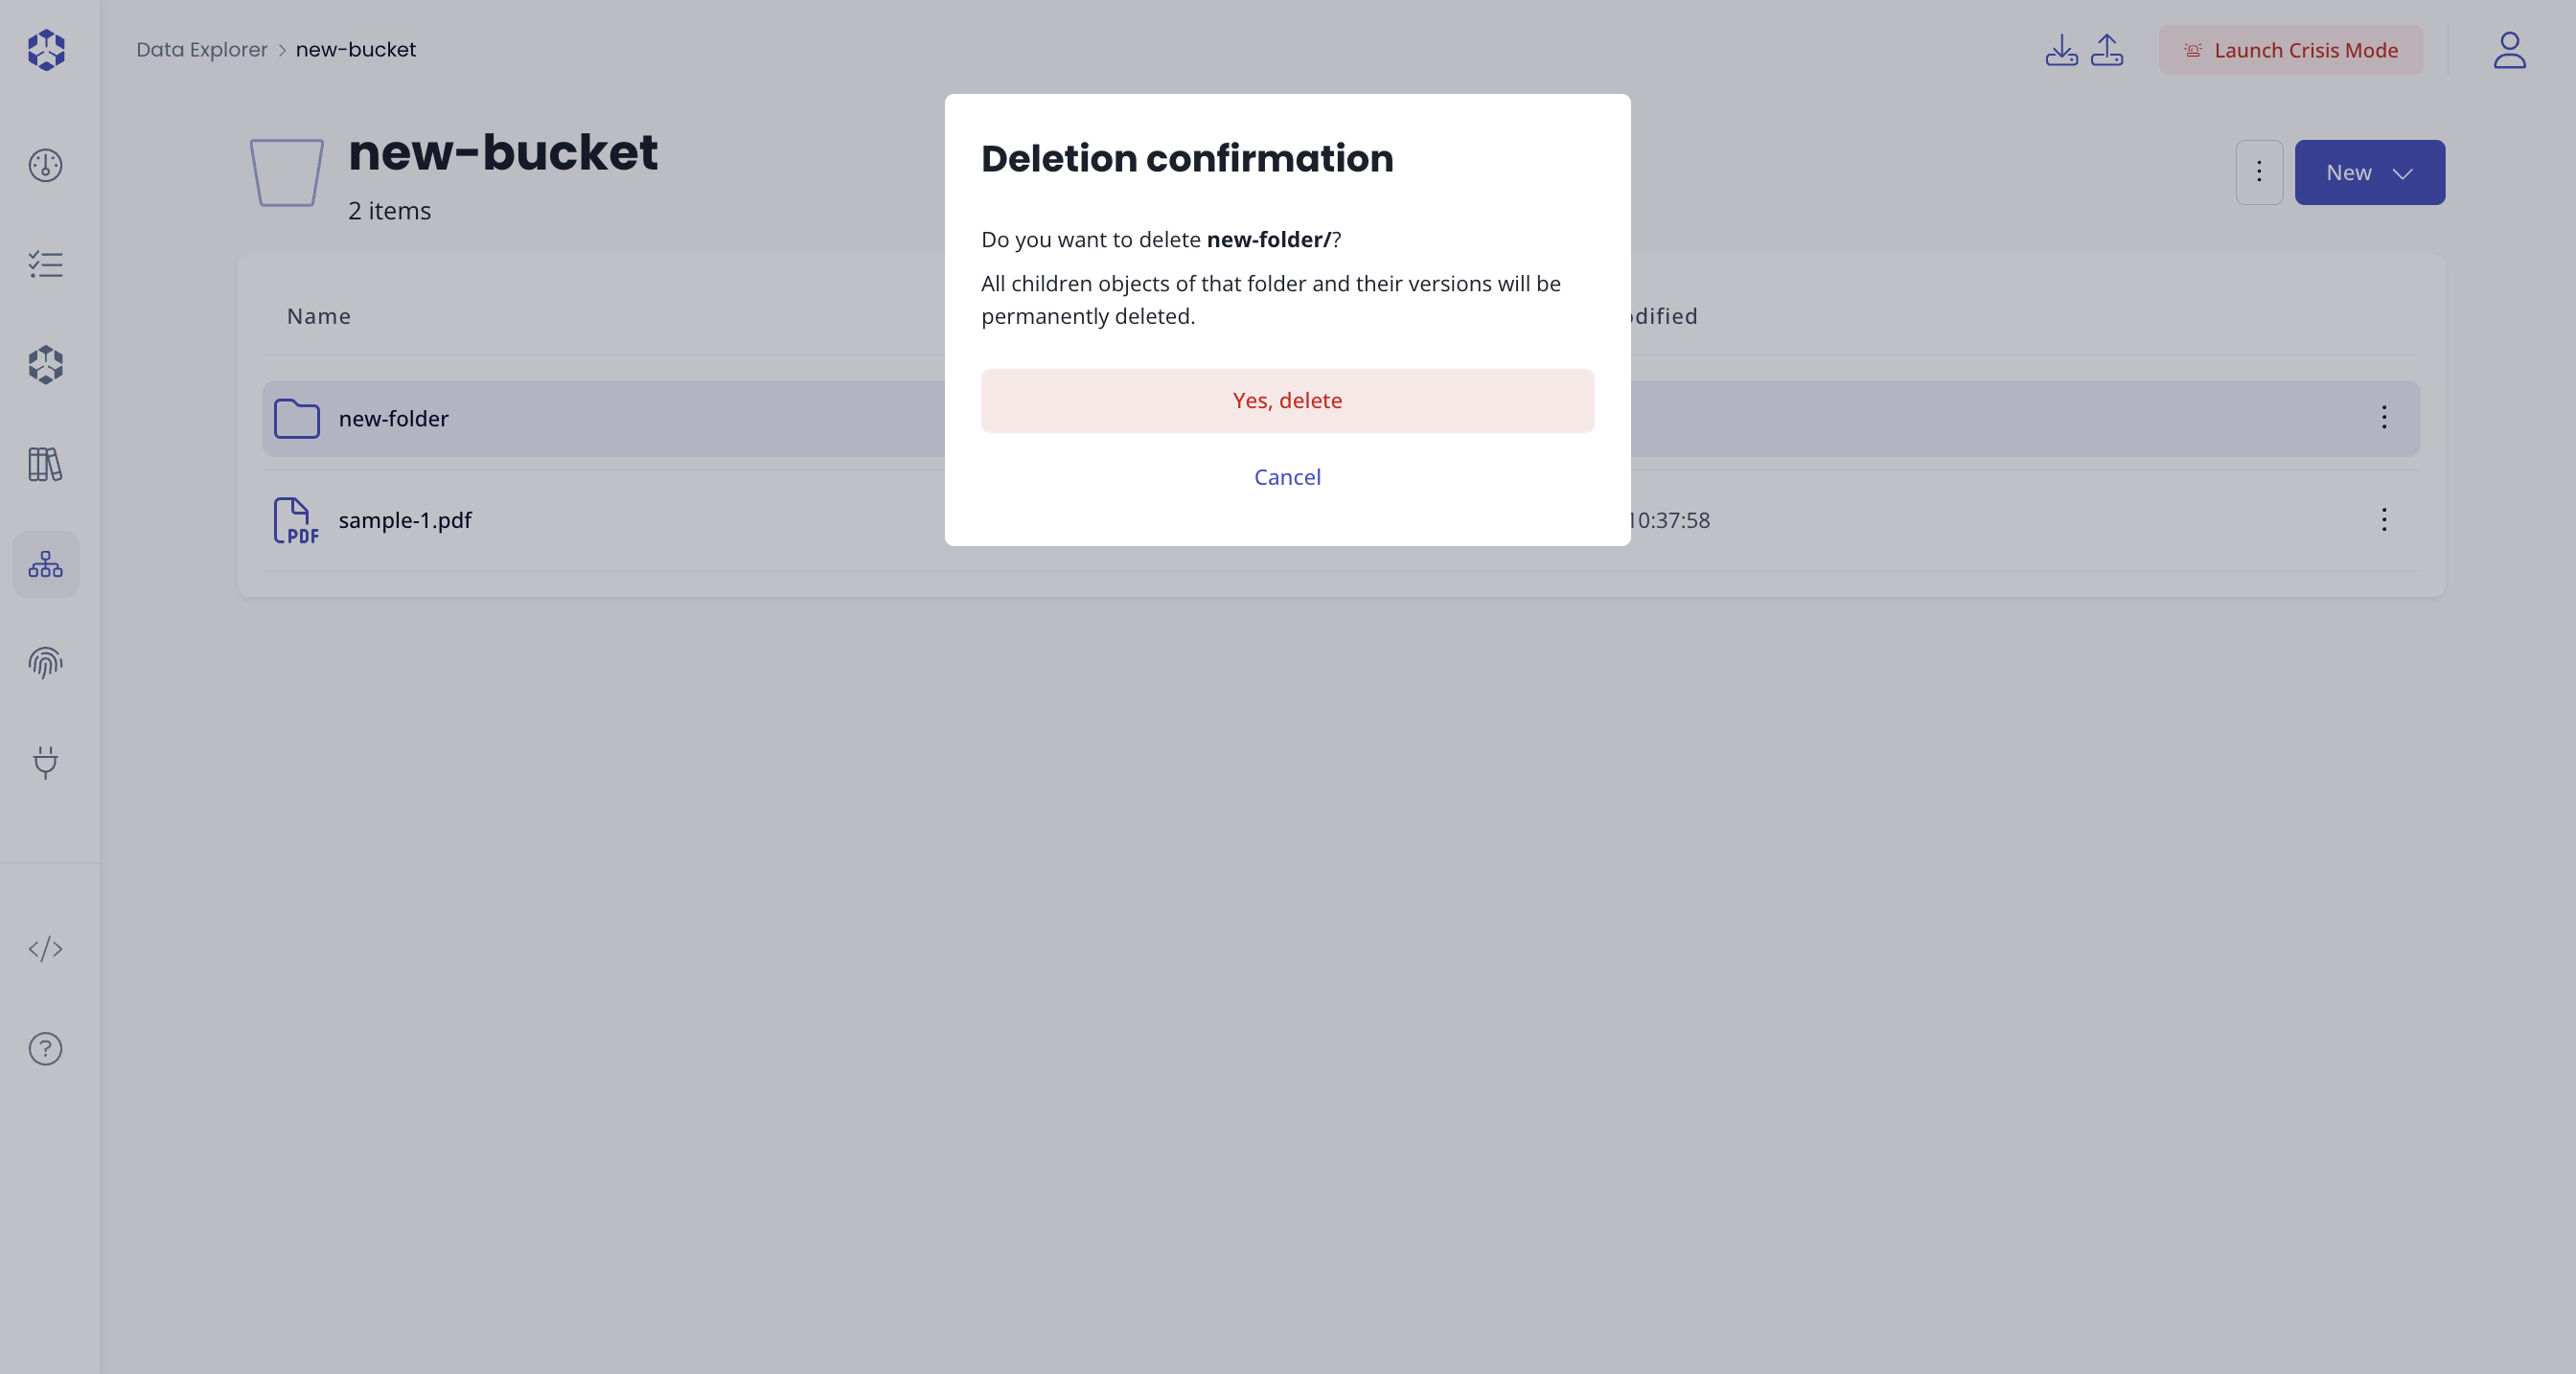
Task: Select the plug connectors icon in sidebar
Action: click(x=45, y=764)
